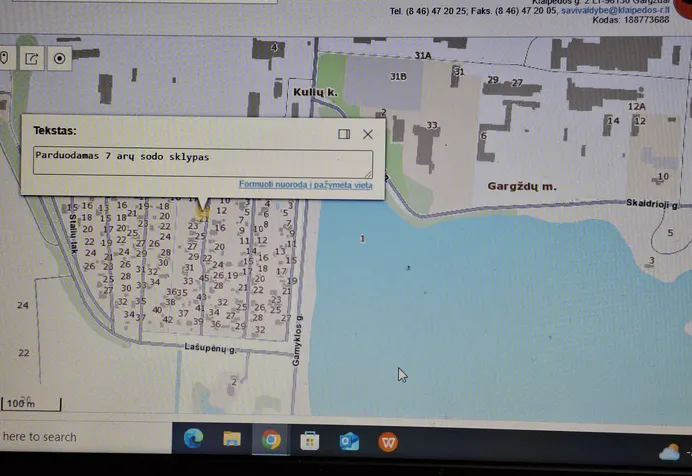This screenshot has width=692, height=476.
Task: Click the lake label '1' on the water
Action: coord(362,239)
